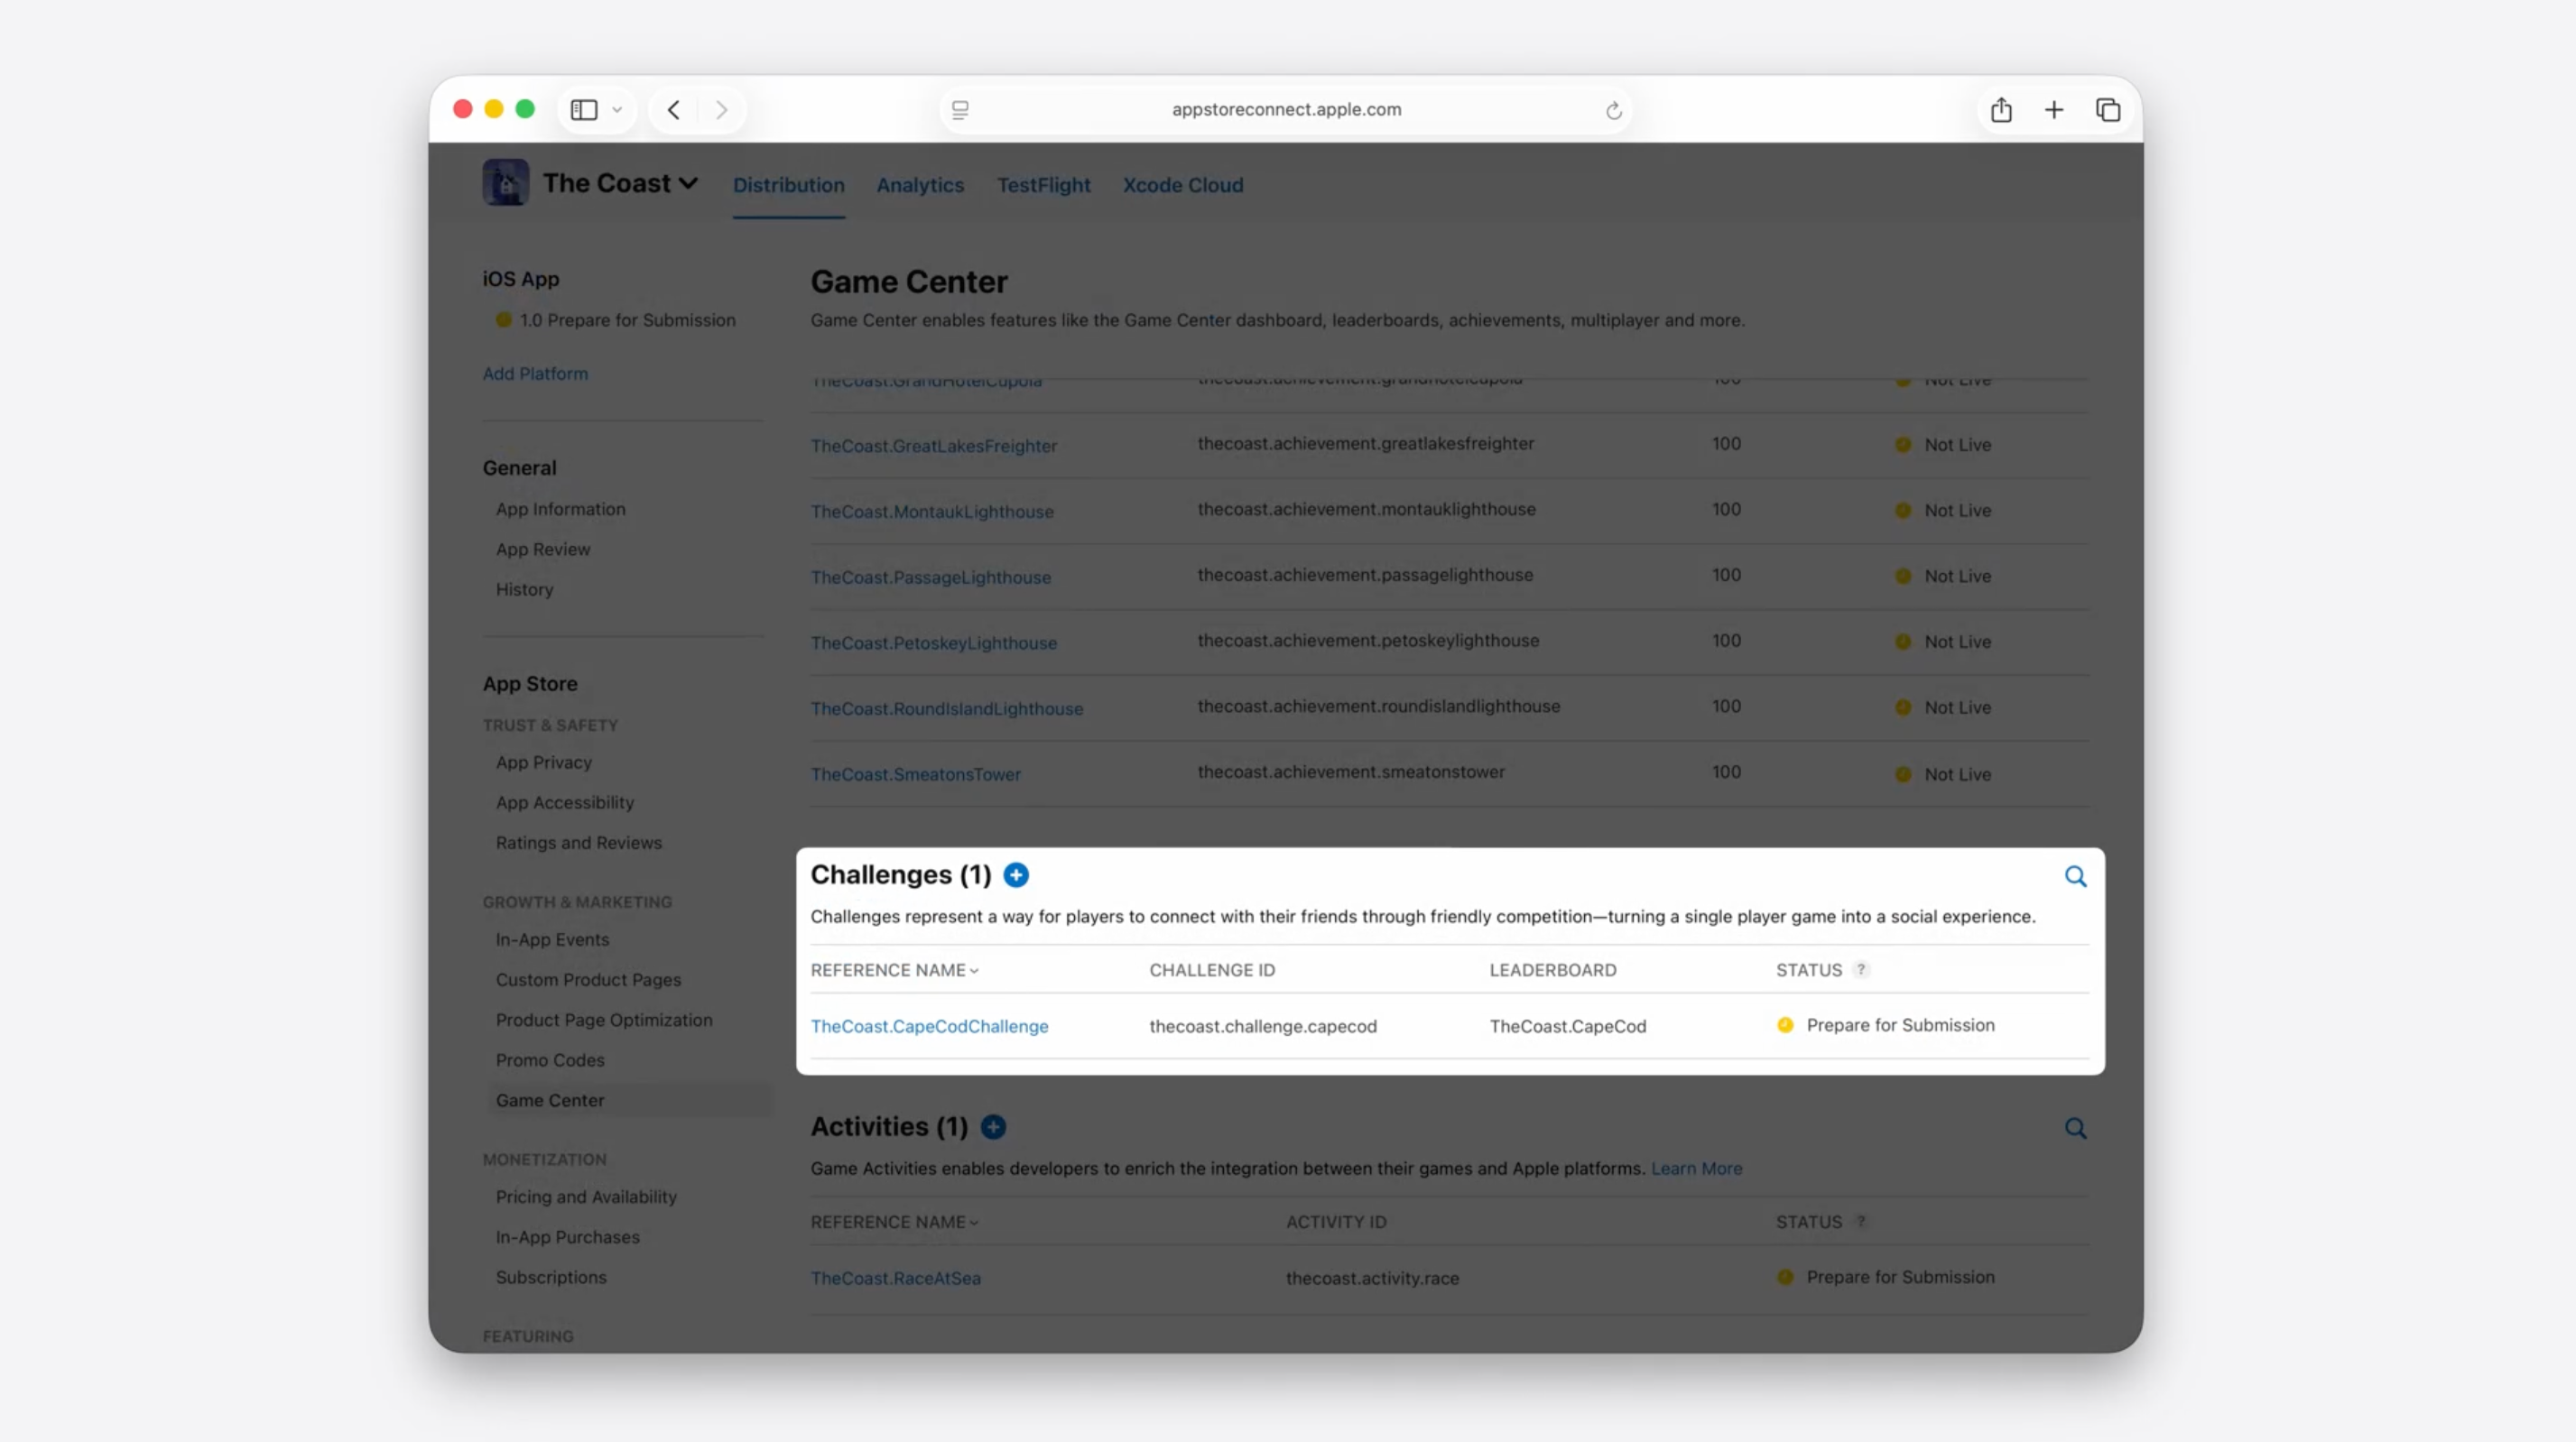Screen dimensions: 2576x1442
Task: Open In-App Purchases in the sidebar
Action: coord(567,1237)
